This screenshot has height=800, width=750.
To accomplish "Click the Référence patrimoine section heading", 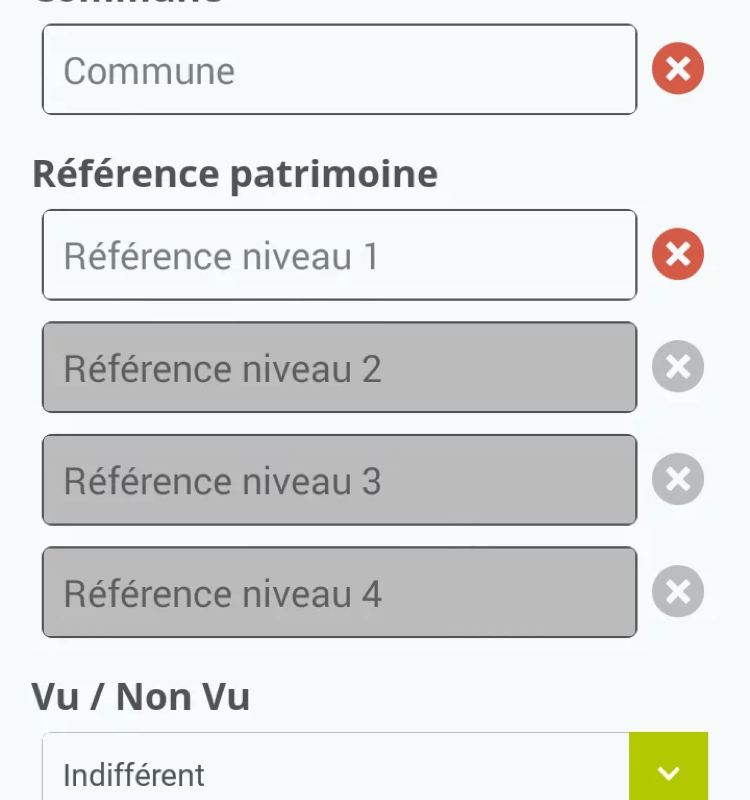I will (x=235, y=174).
